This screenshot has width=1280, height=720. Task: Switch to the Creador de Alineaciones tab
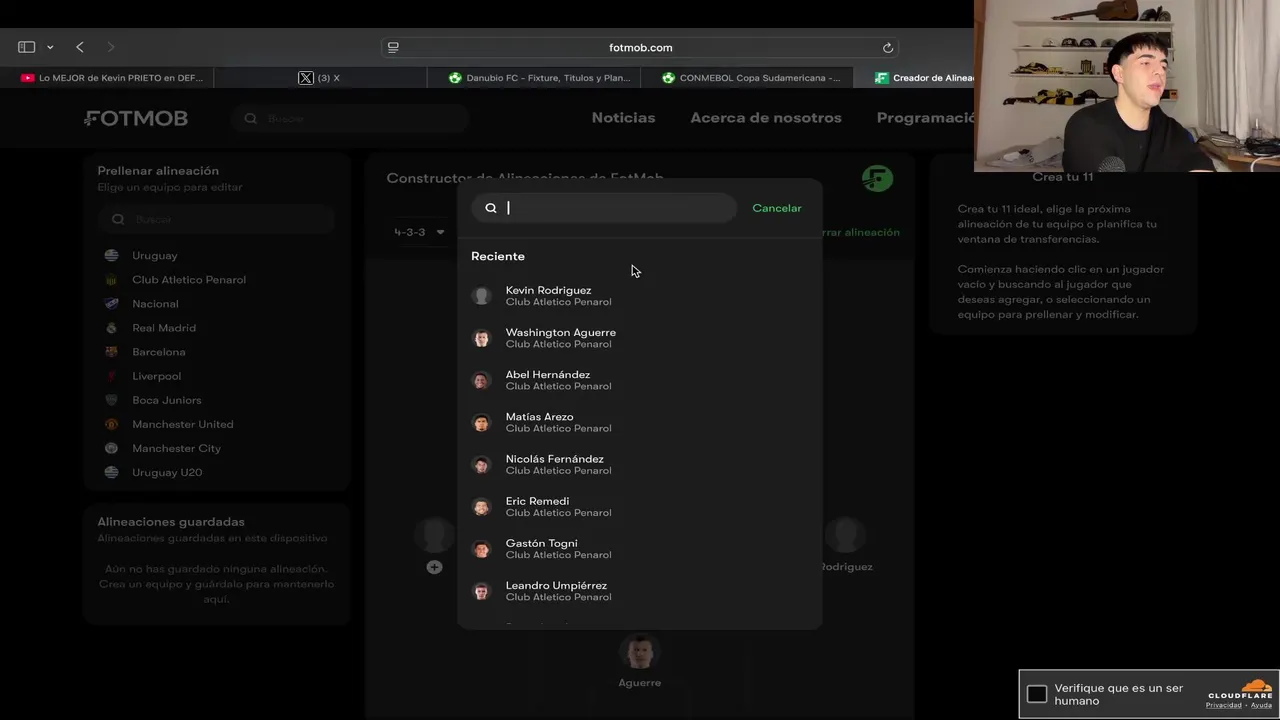tap(923, 78)
